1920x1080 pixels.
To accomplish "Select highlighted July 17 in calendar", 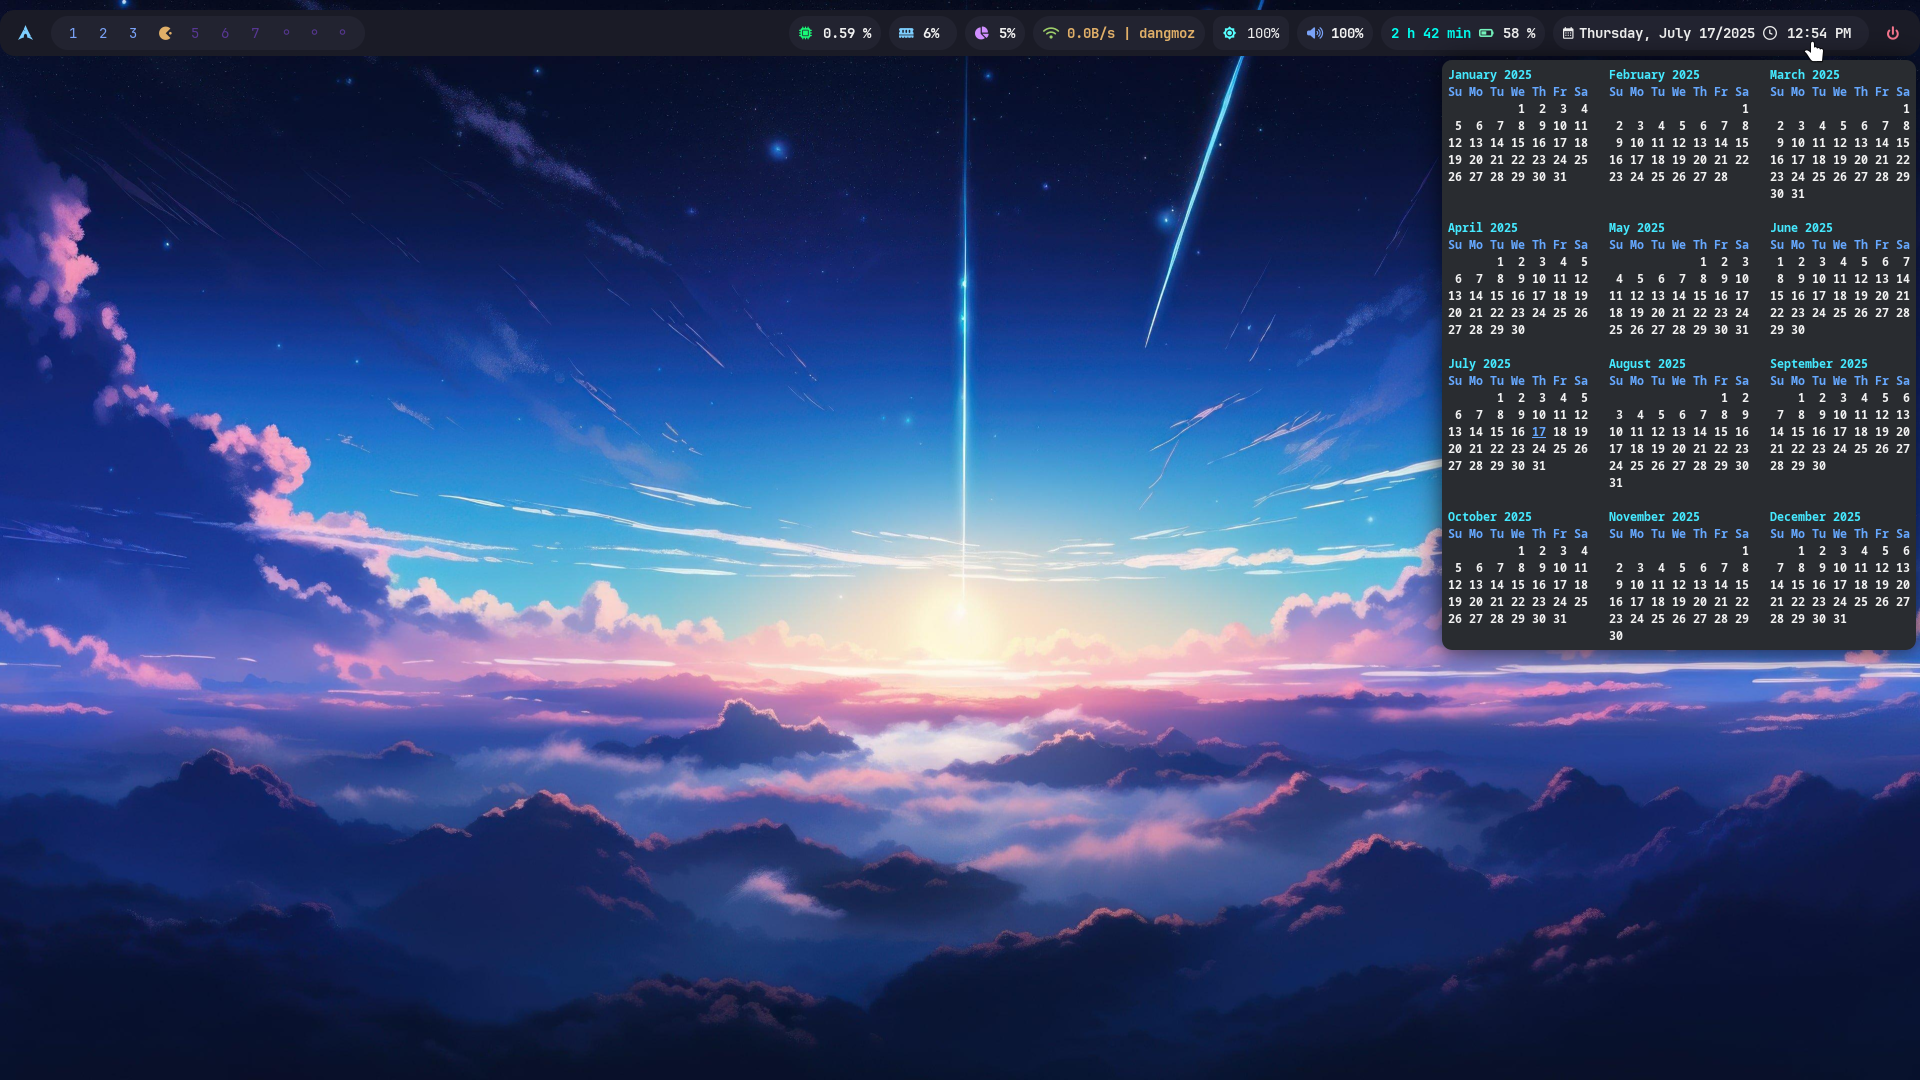I will pyautogui.click(x=1538, y=432).
